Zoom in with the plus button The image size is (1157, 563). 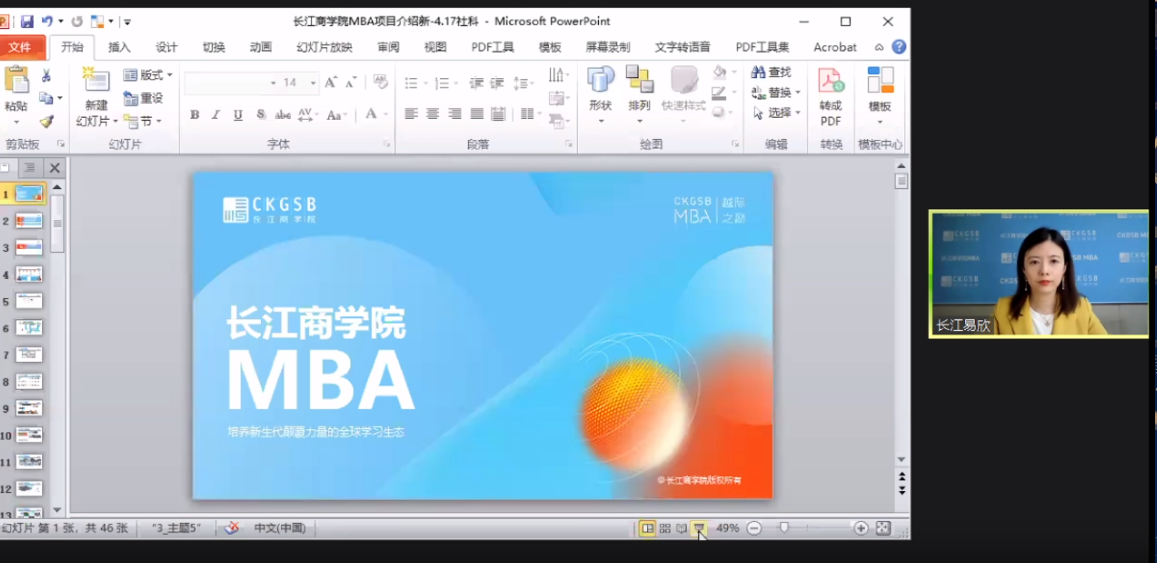[860, 528]
